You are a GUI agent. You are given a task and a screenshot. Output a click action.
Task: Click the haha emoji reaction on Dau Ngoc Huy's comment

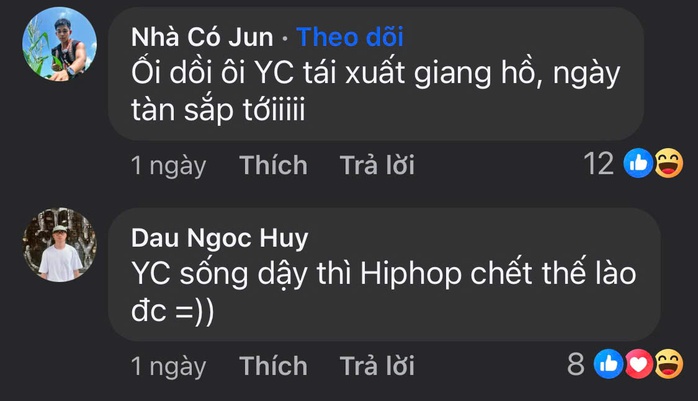666,365
